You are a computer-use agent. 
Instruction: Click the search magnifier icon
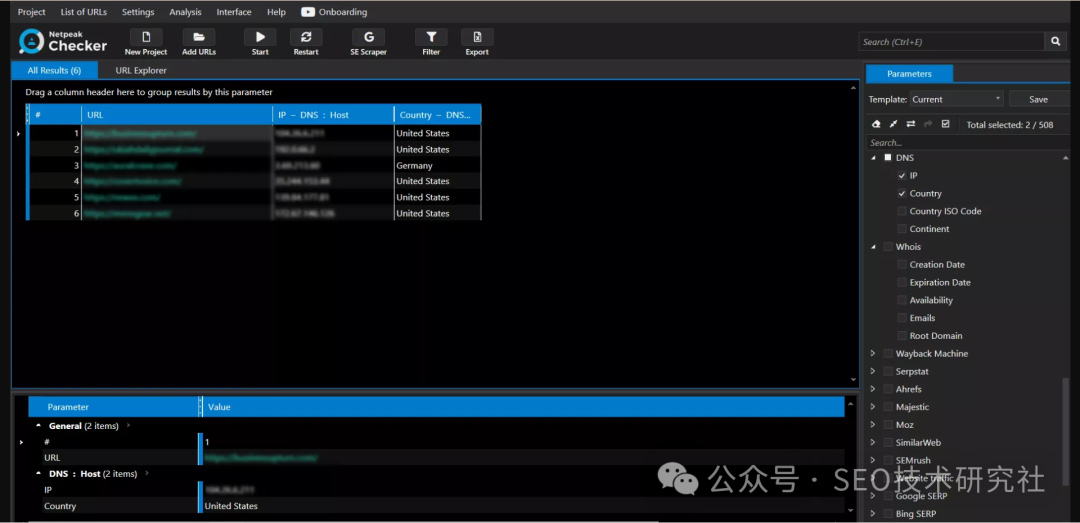pos(1055,41)
